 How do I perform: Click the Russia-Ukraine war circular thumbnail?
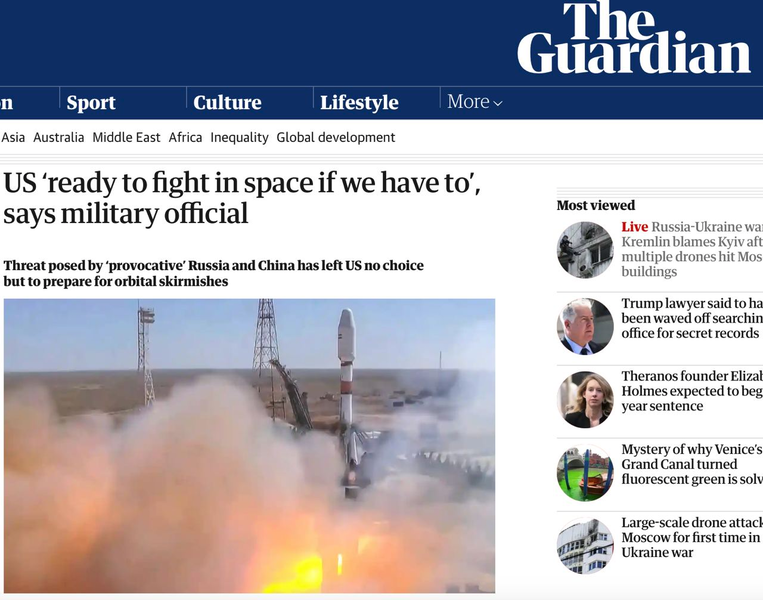click(x=585, y=250)
